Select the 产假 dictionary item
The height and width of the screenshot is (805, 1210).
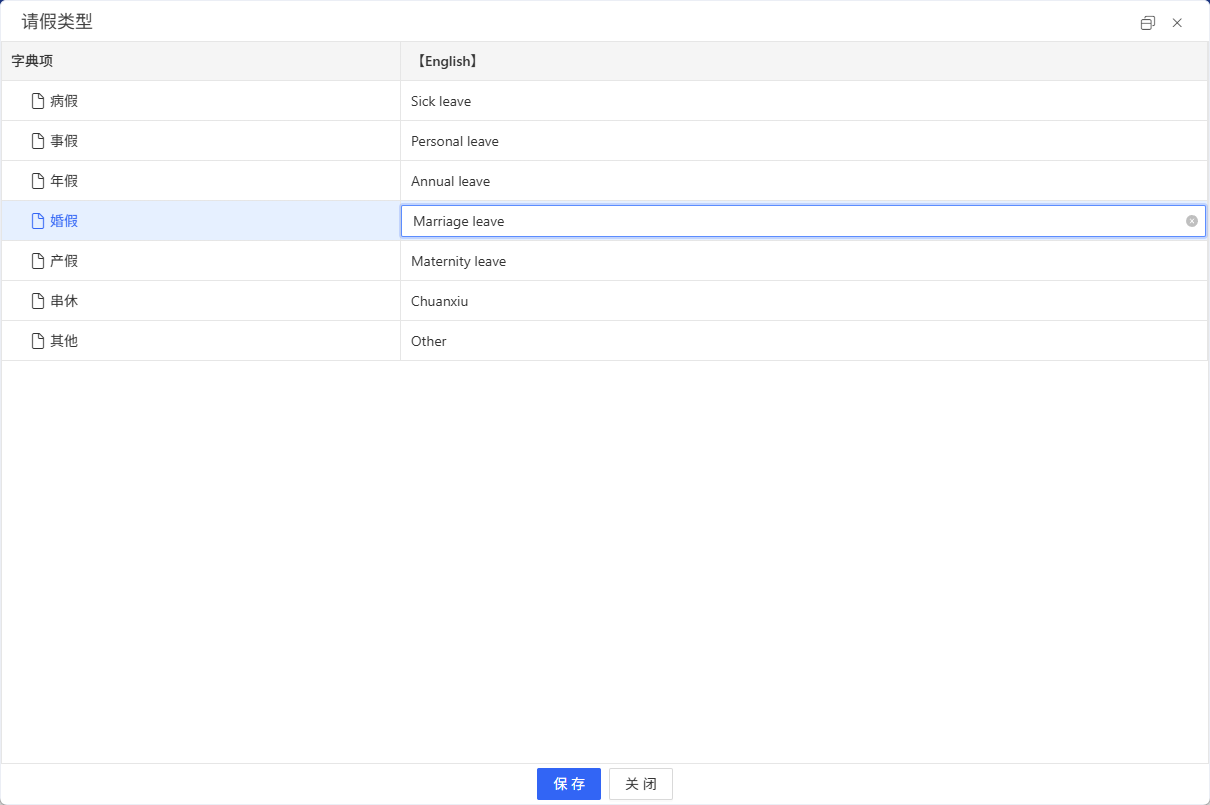(64, 261)
